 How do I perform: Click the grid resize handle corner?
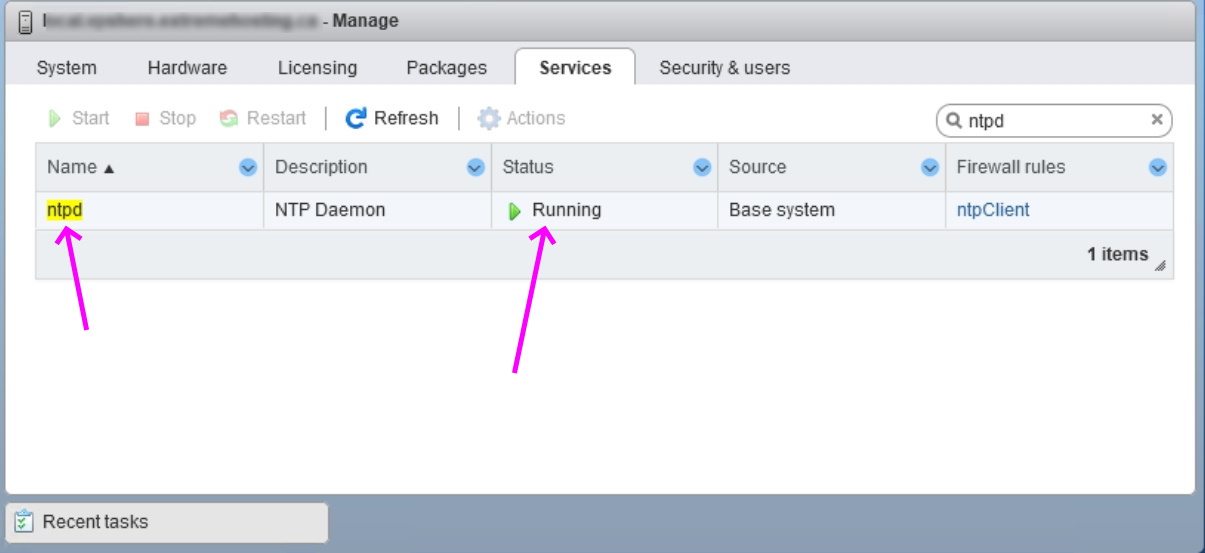(1160, 265)
